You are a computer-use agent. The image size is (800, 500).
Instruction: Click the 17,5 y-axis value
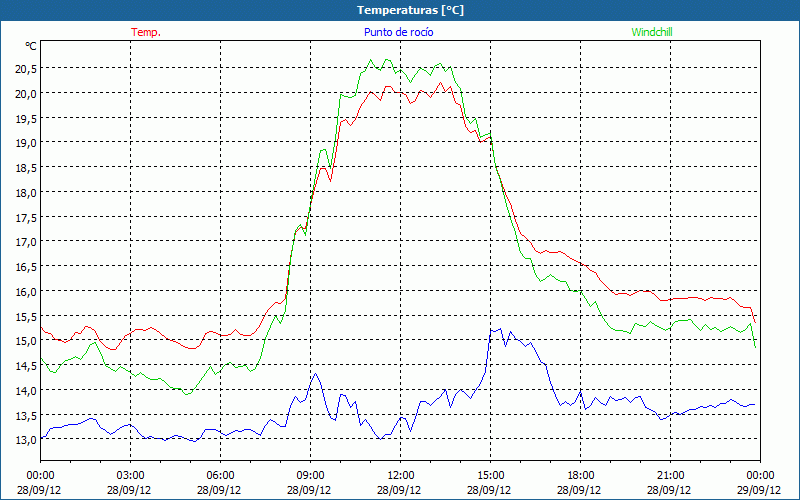tap(26, 218)
